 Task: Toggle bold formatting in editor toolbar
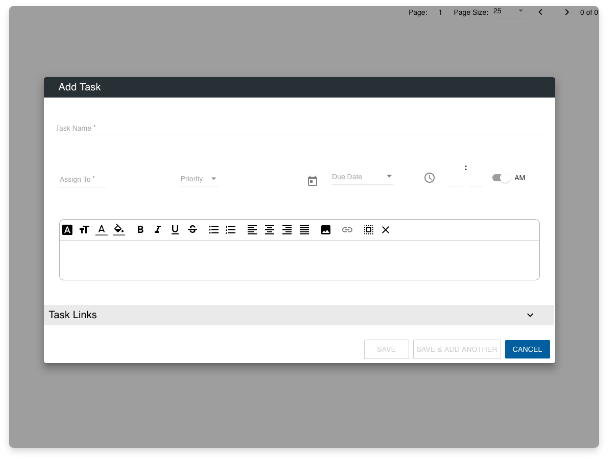(x=140, y=230)
